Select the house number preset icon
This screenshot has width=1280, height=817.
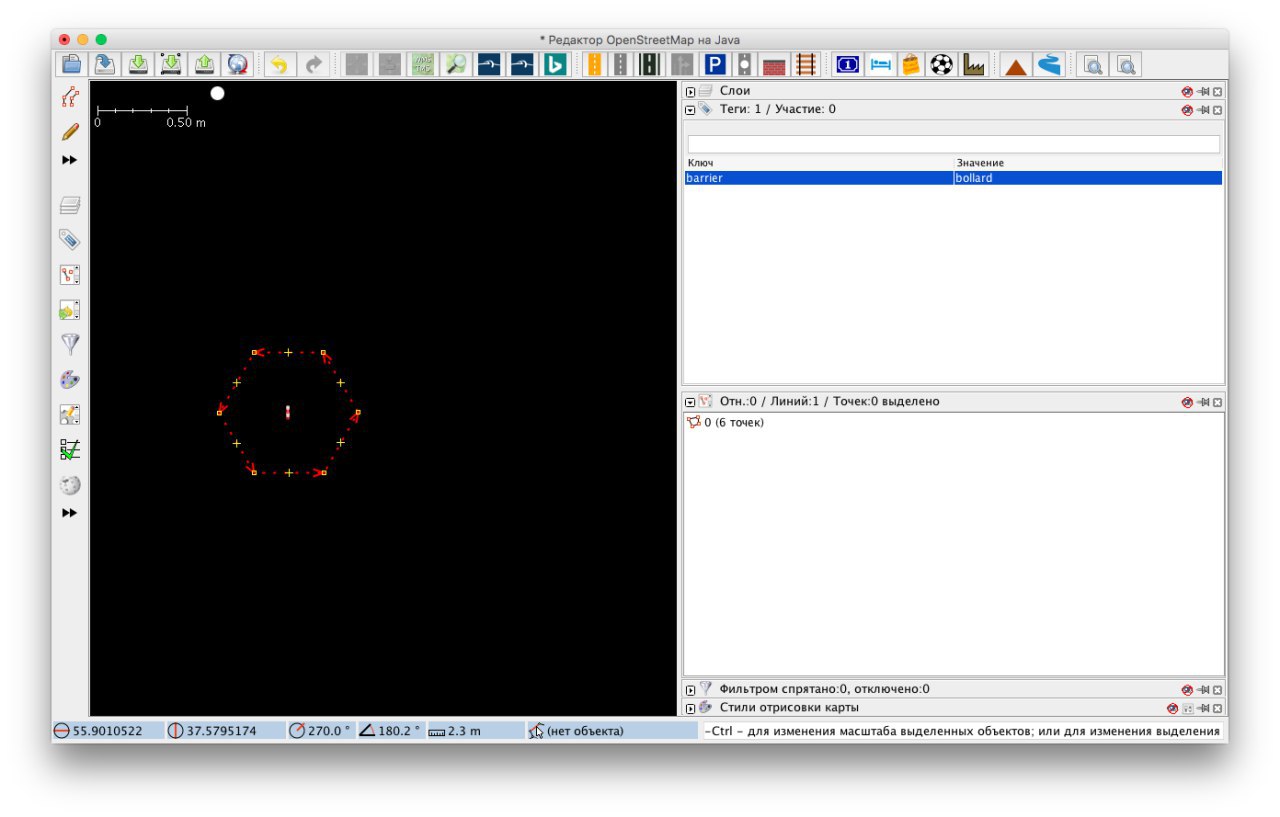pos(847,64)
